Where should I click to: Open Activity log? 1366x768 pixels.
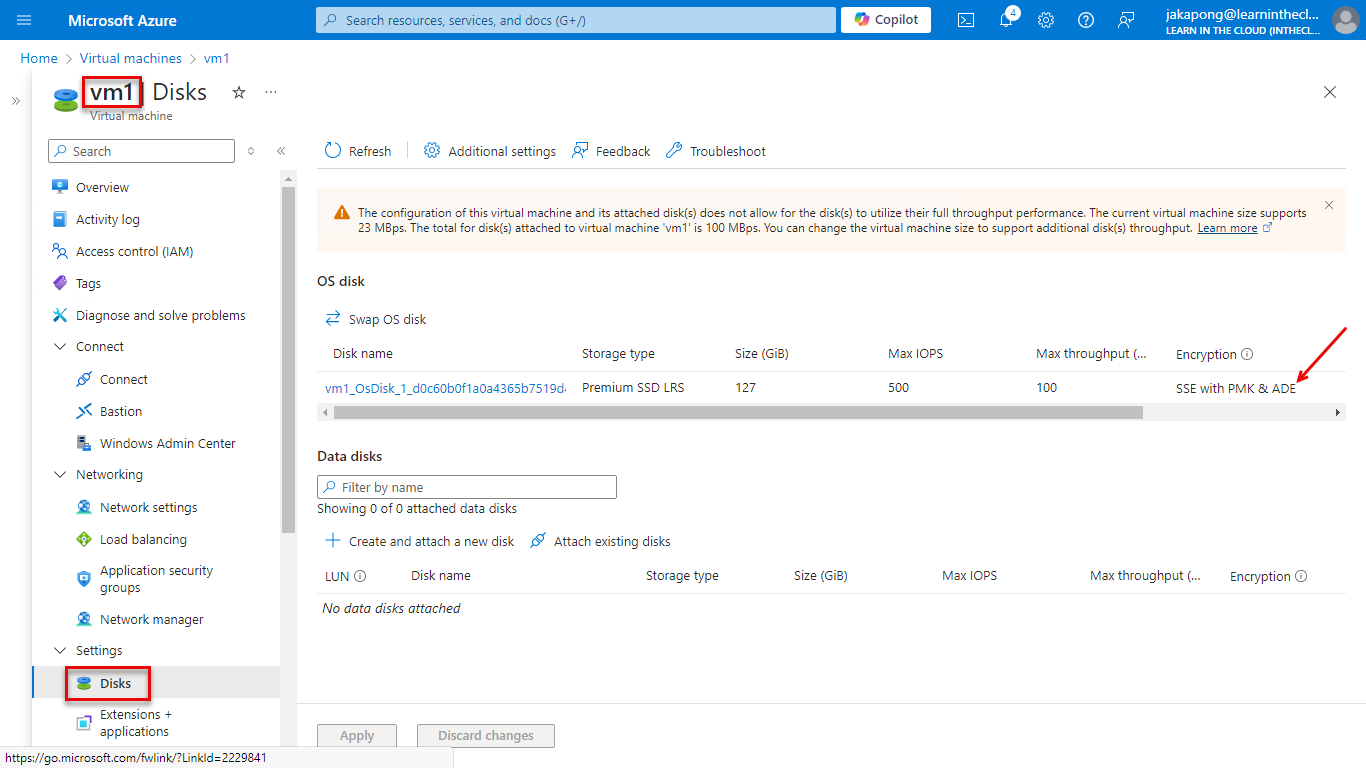(108, 219)
